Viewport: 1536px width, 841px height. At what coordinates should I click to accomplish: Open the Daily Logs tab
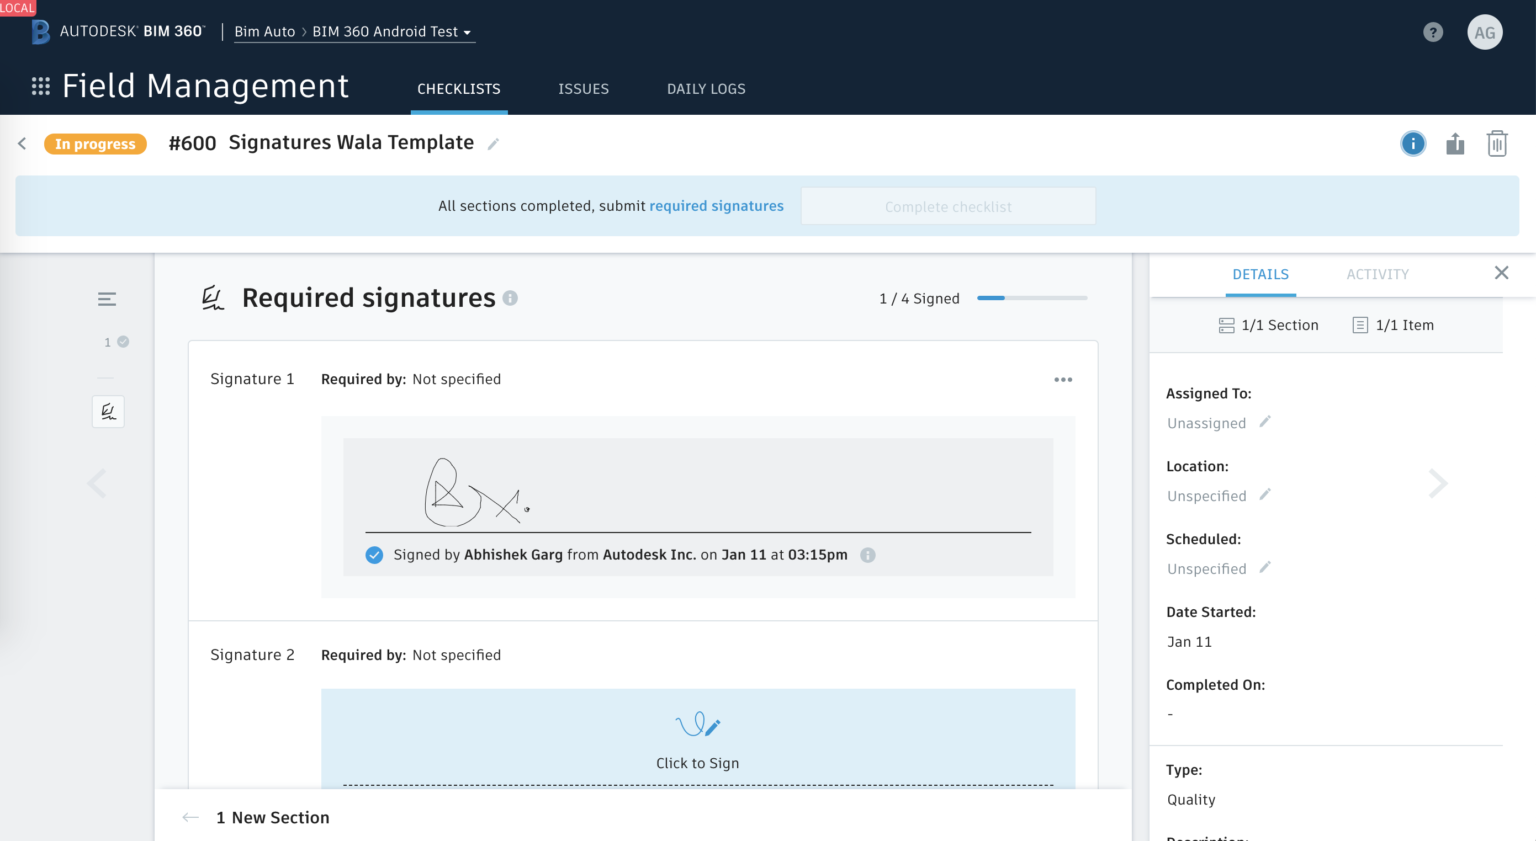tap(706, 89)
